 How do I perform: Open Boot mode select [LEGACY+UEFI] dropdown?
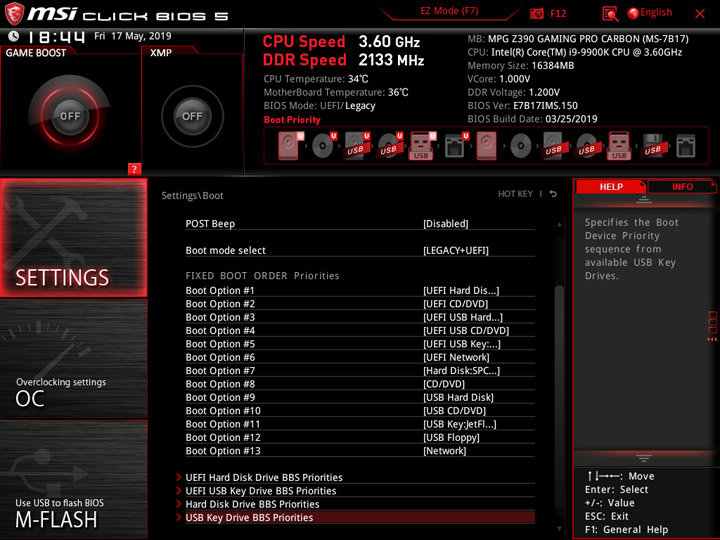click(456, 250)
